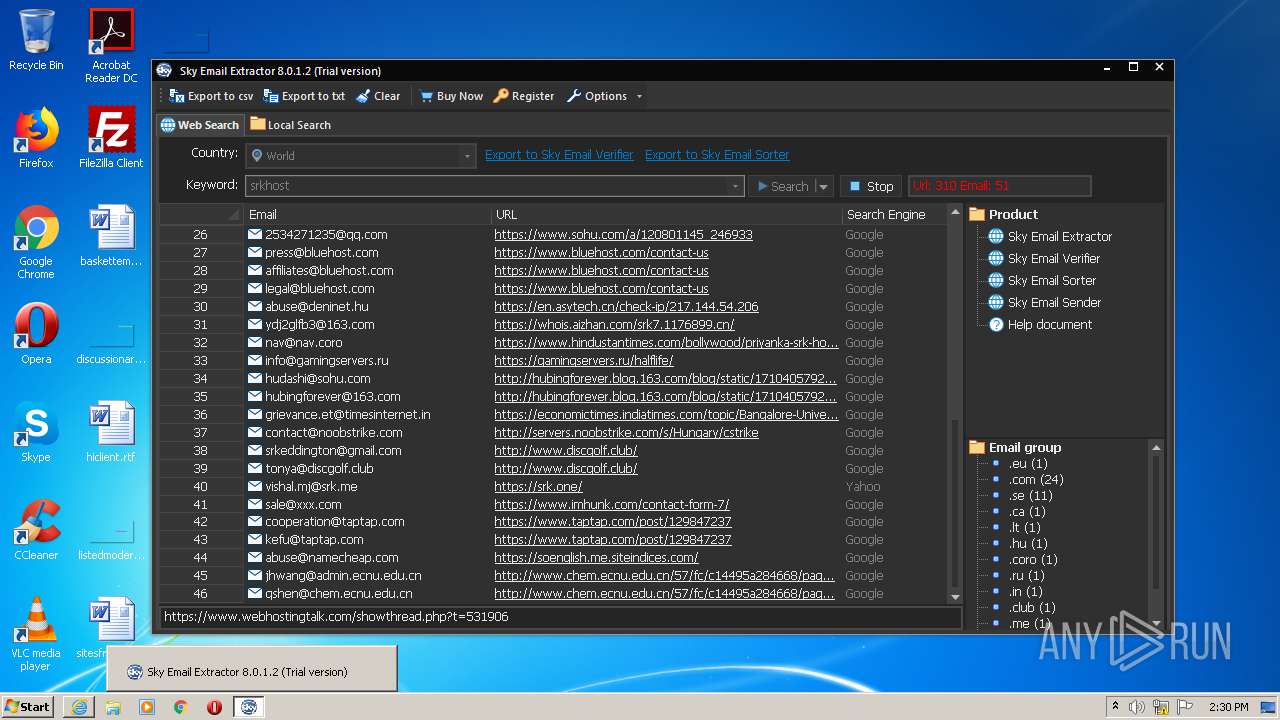Screen dimensions: 1280x720
Task: Launch Firefox from the desktop
Action: 36,138
